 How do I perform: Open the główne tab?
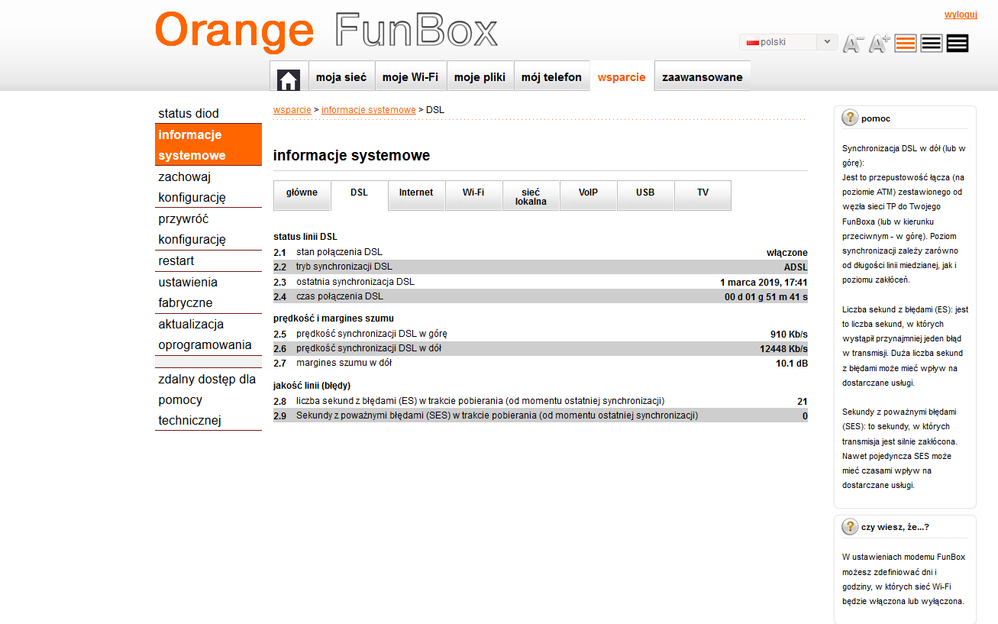tap(302, 192)
